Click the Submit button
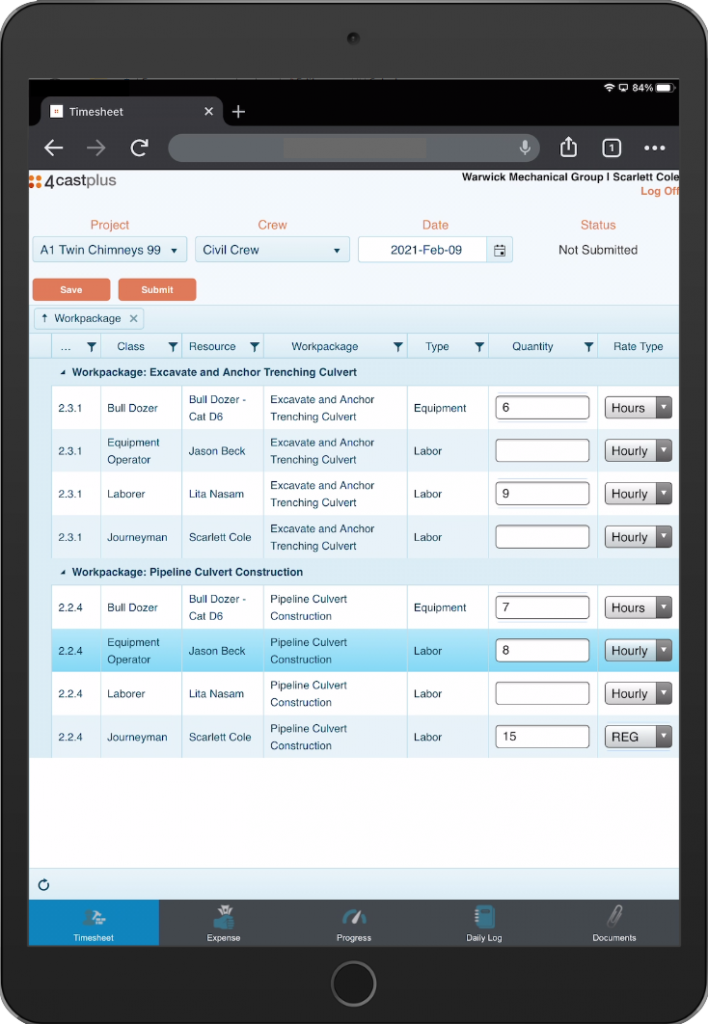The width and height of the screenshot is (708, 1024). tap(157, 290)
